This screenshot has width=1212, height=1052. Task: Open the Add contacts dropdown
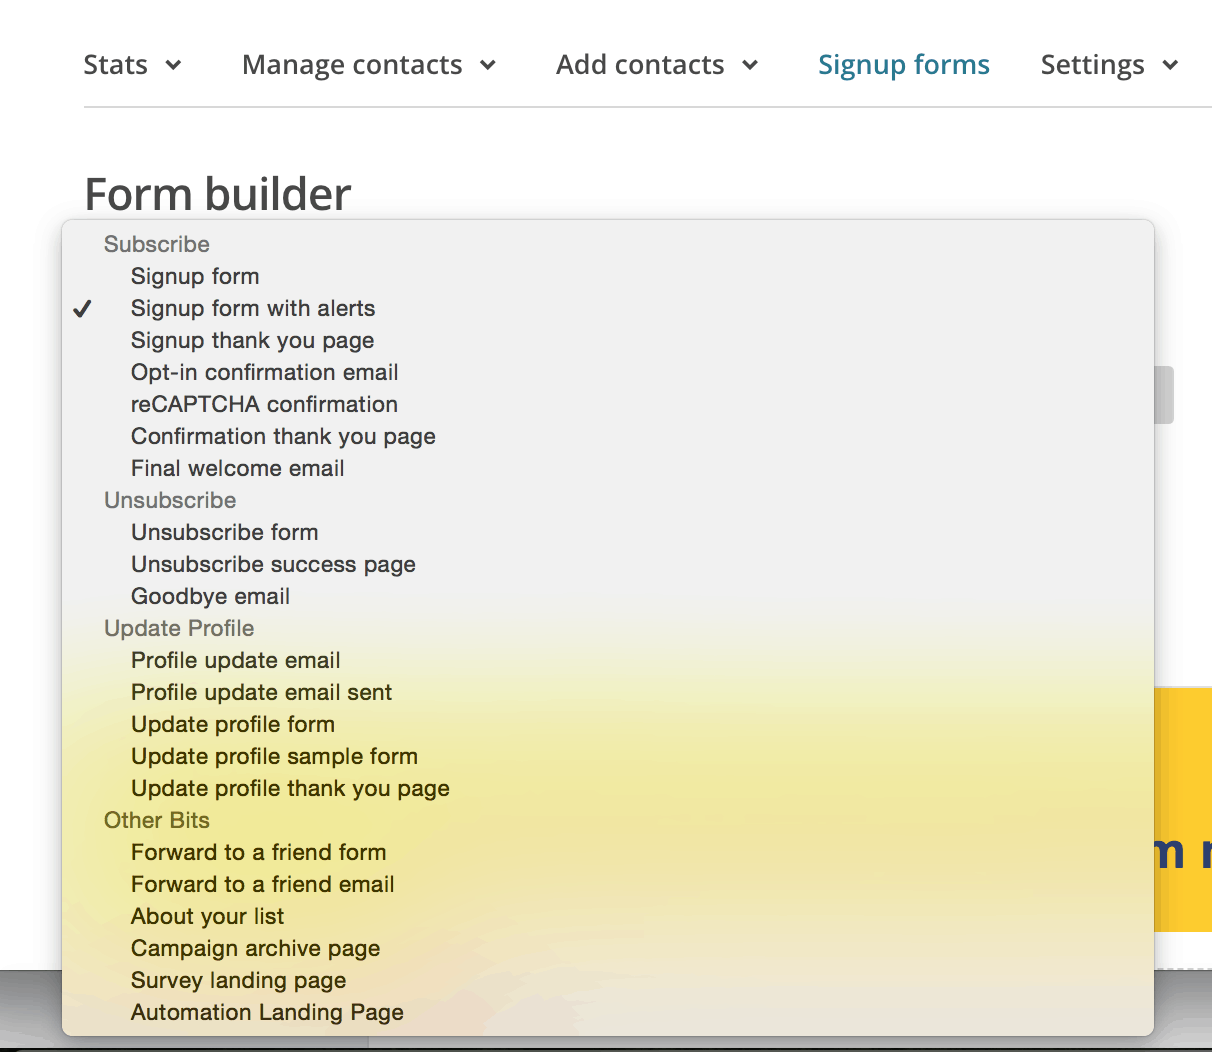(656, 65)
